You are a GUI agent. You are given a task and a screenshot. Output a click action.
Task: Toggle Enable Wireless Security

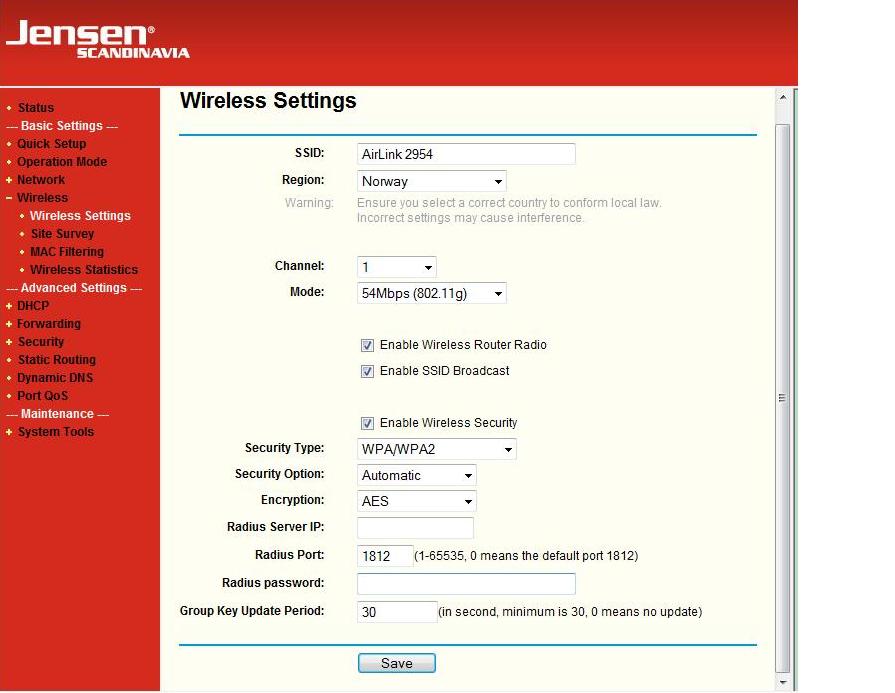point(367,423)
